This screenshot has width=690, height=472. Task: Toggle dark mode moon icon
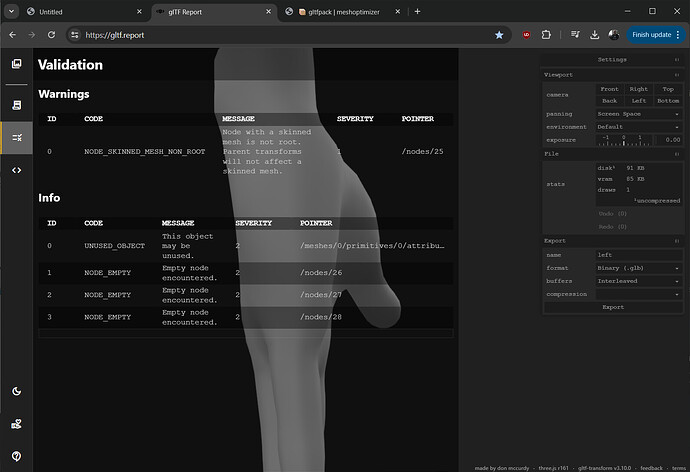[x=16, y=391]
